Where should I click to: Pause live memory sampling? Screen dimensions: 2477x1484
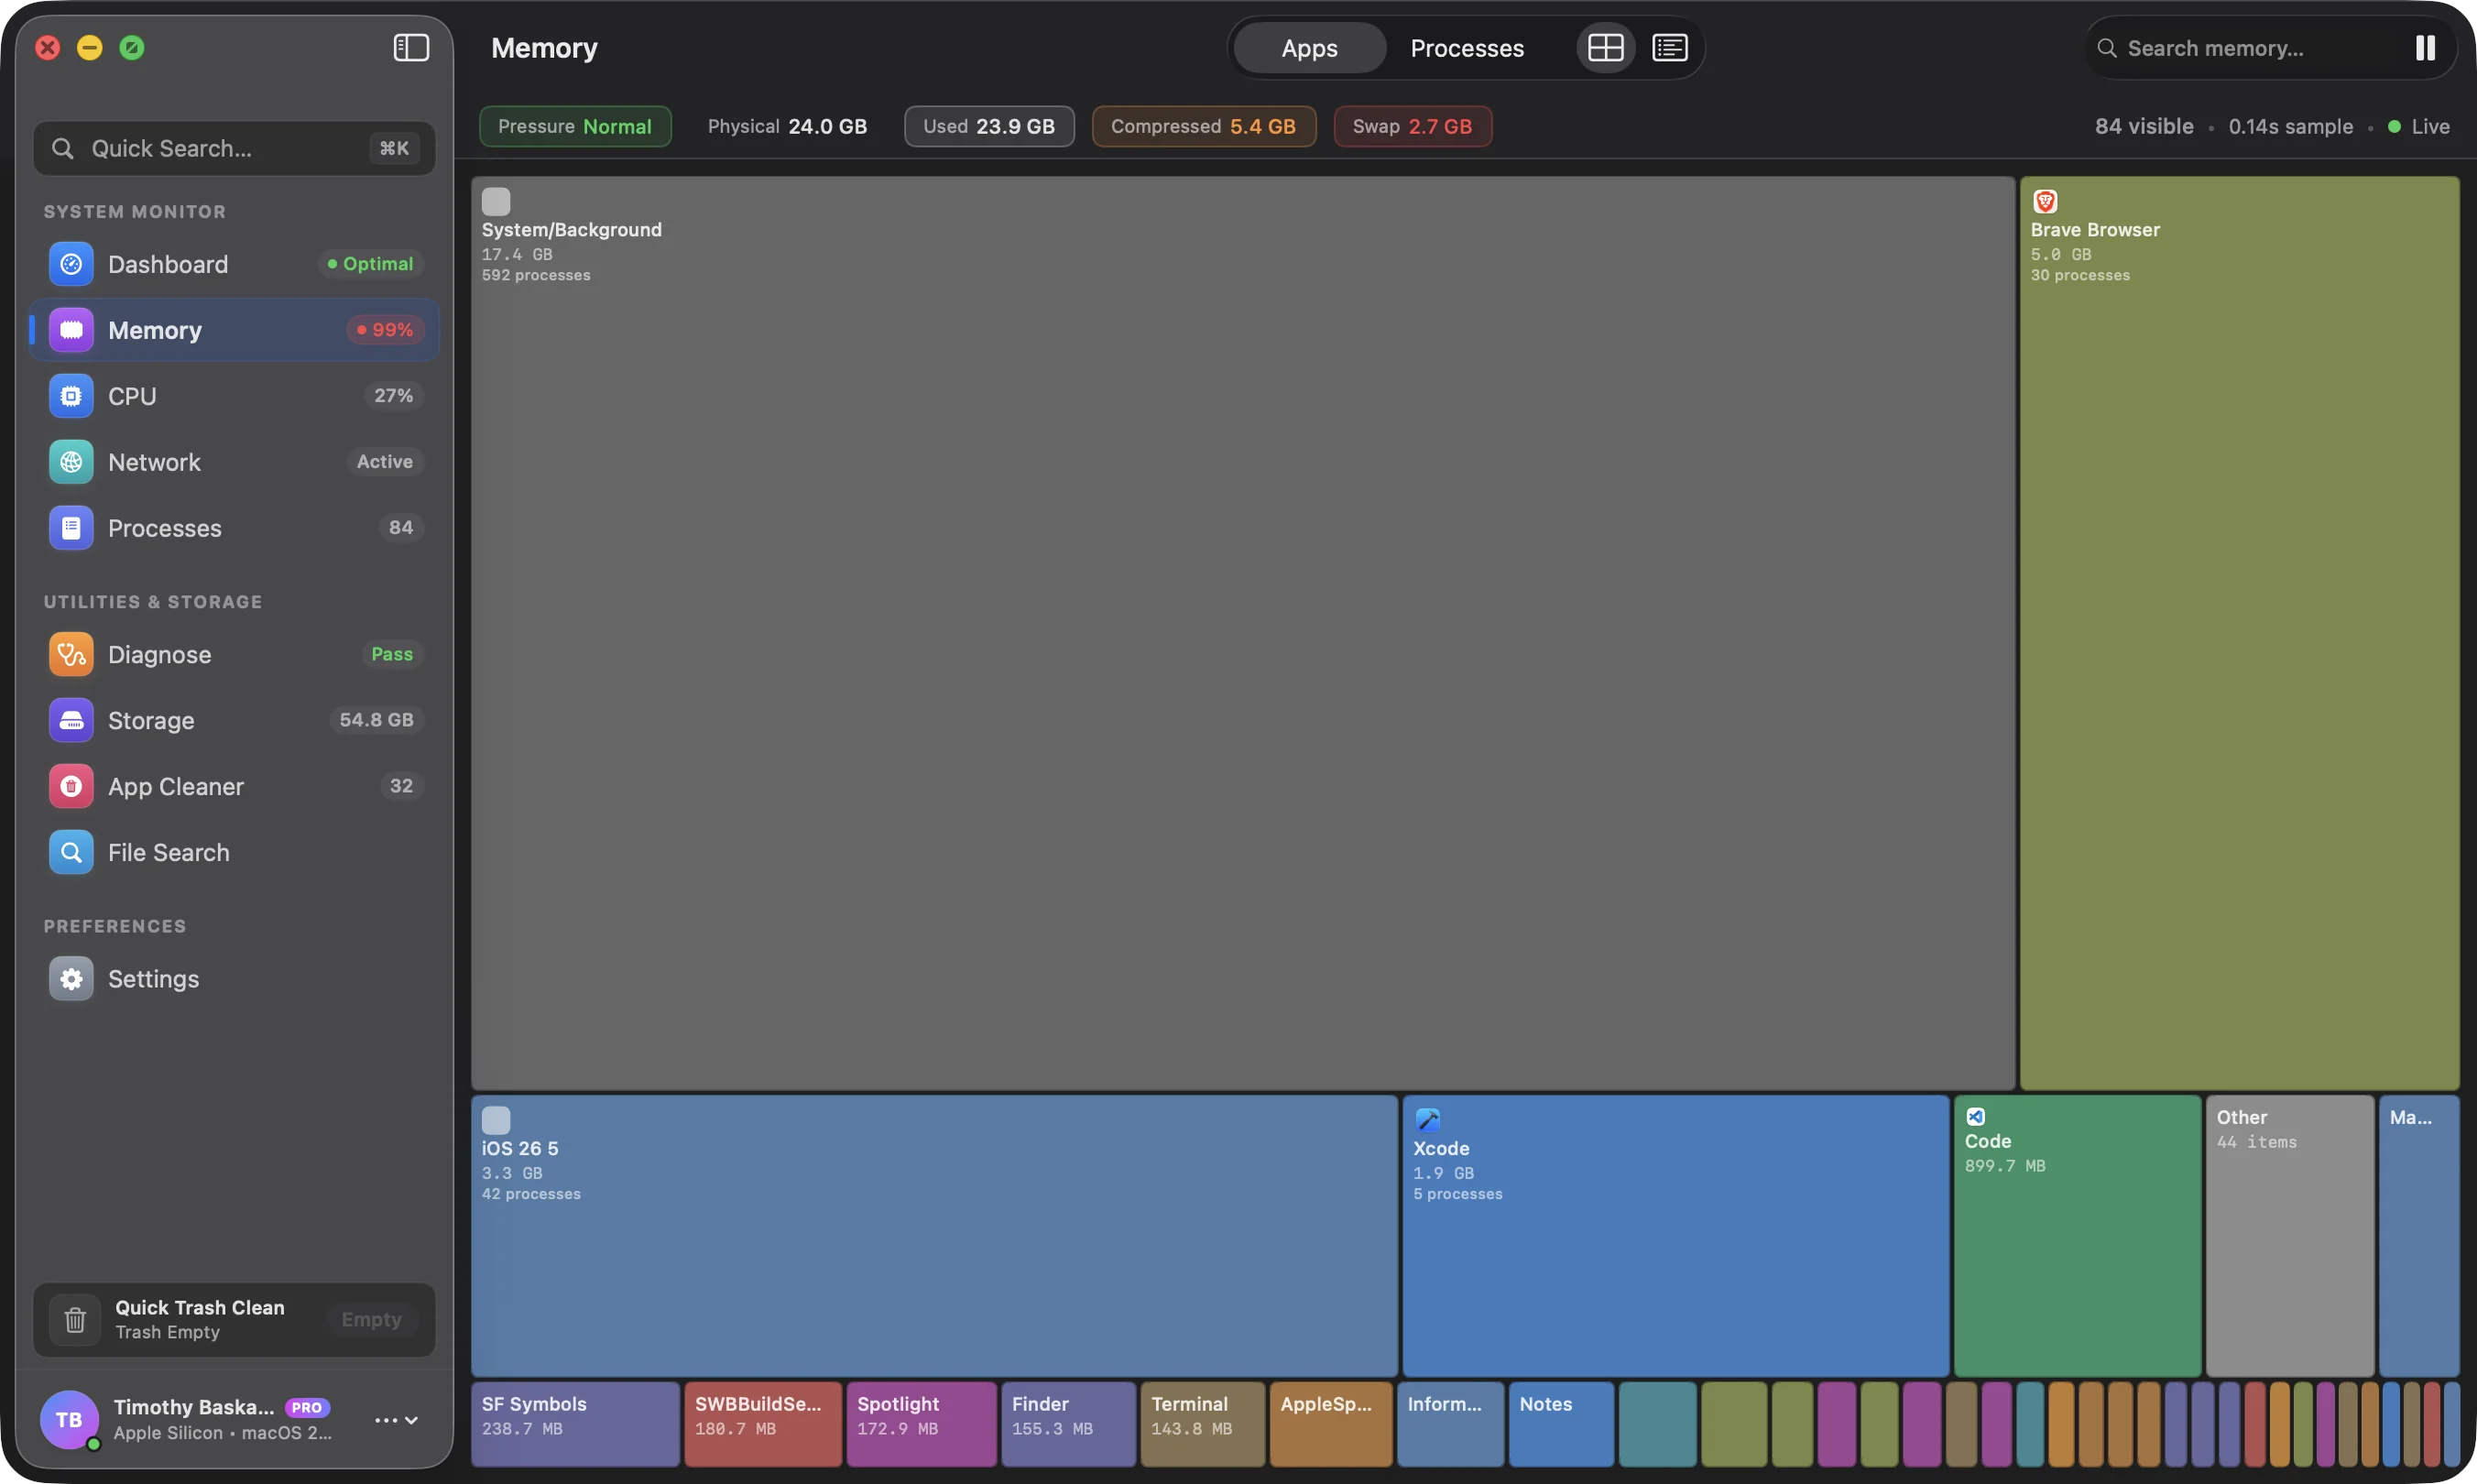click(x=2424, y=48)
